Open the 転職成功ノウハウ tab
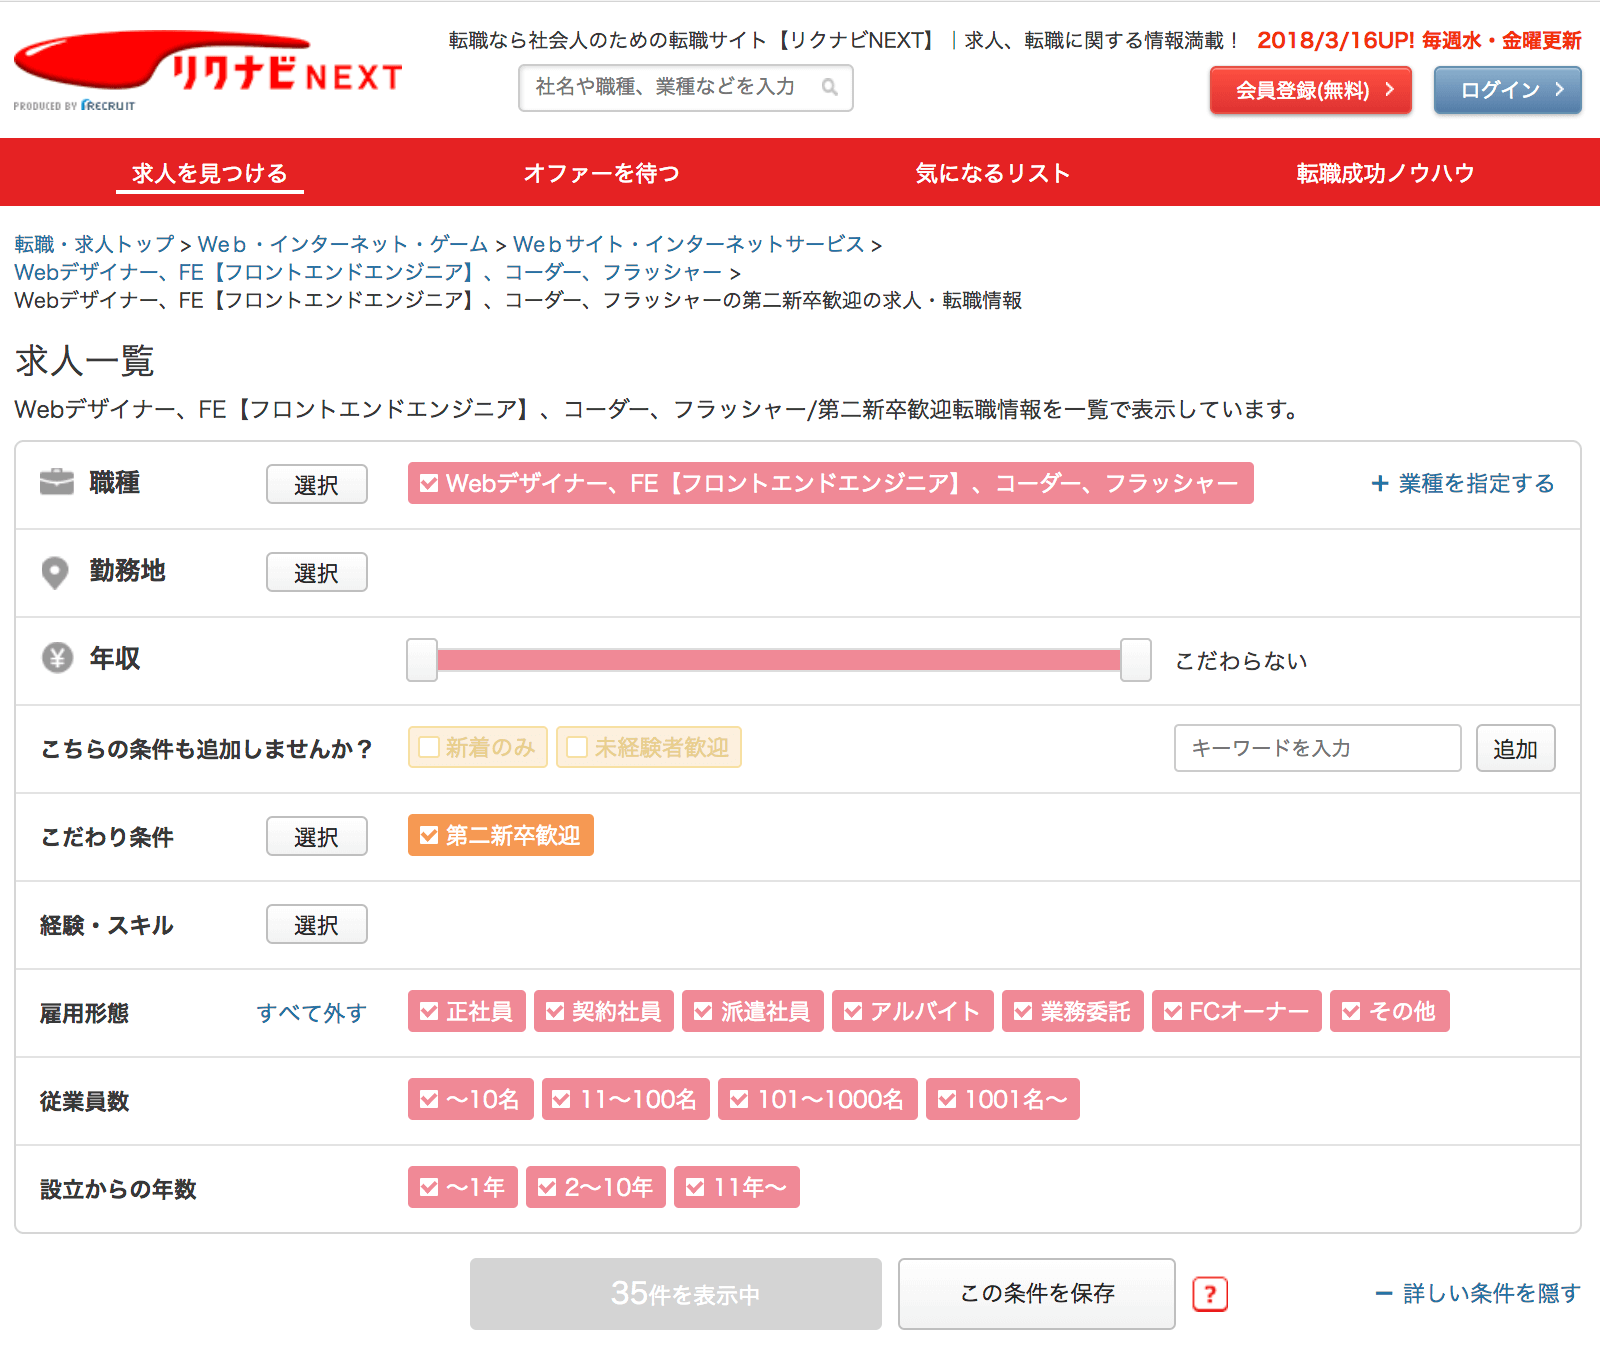The image size is (1600, 1362). pyautogui.click(x=1385, y=173)
